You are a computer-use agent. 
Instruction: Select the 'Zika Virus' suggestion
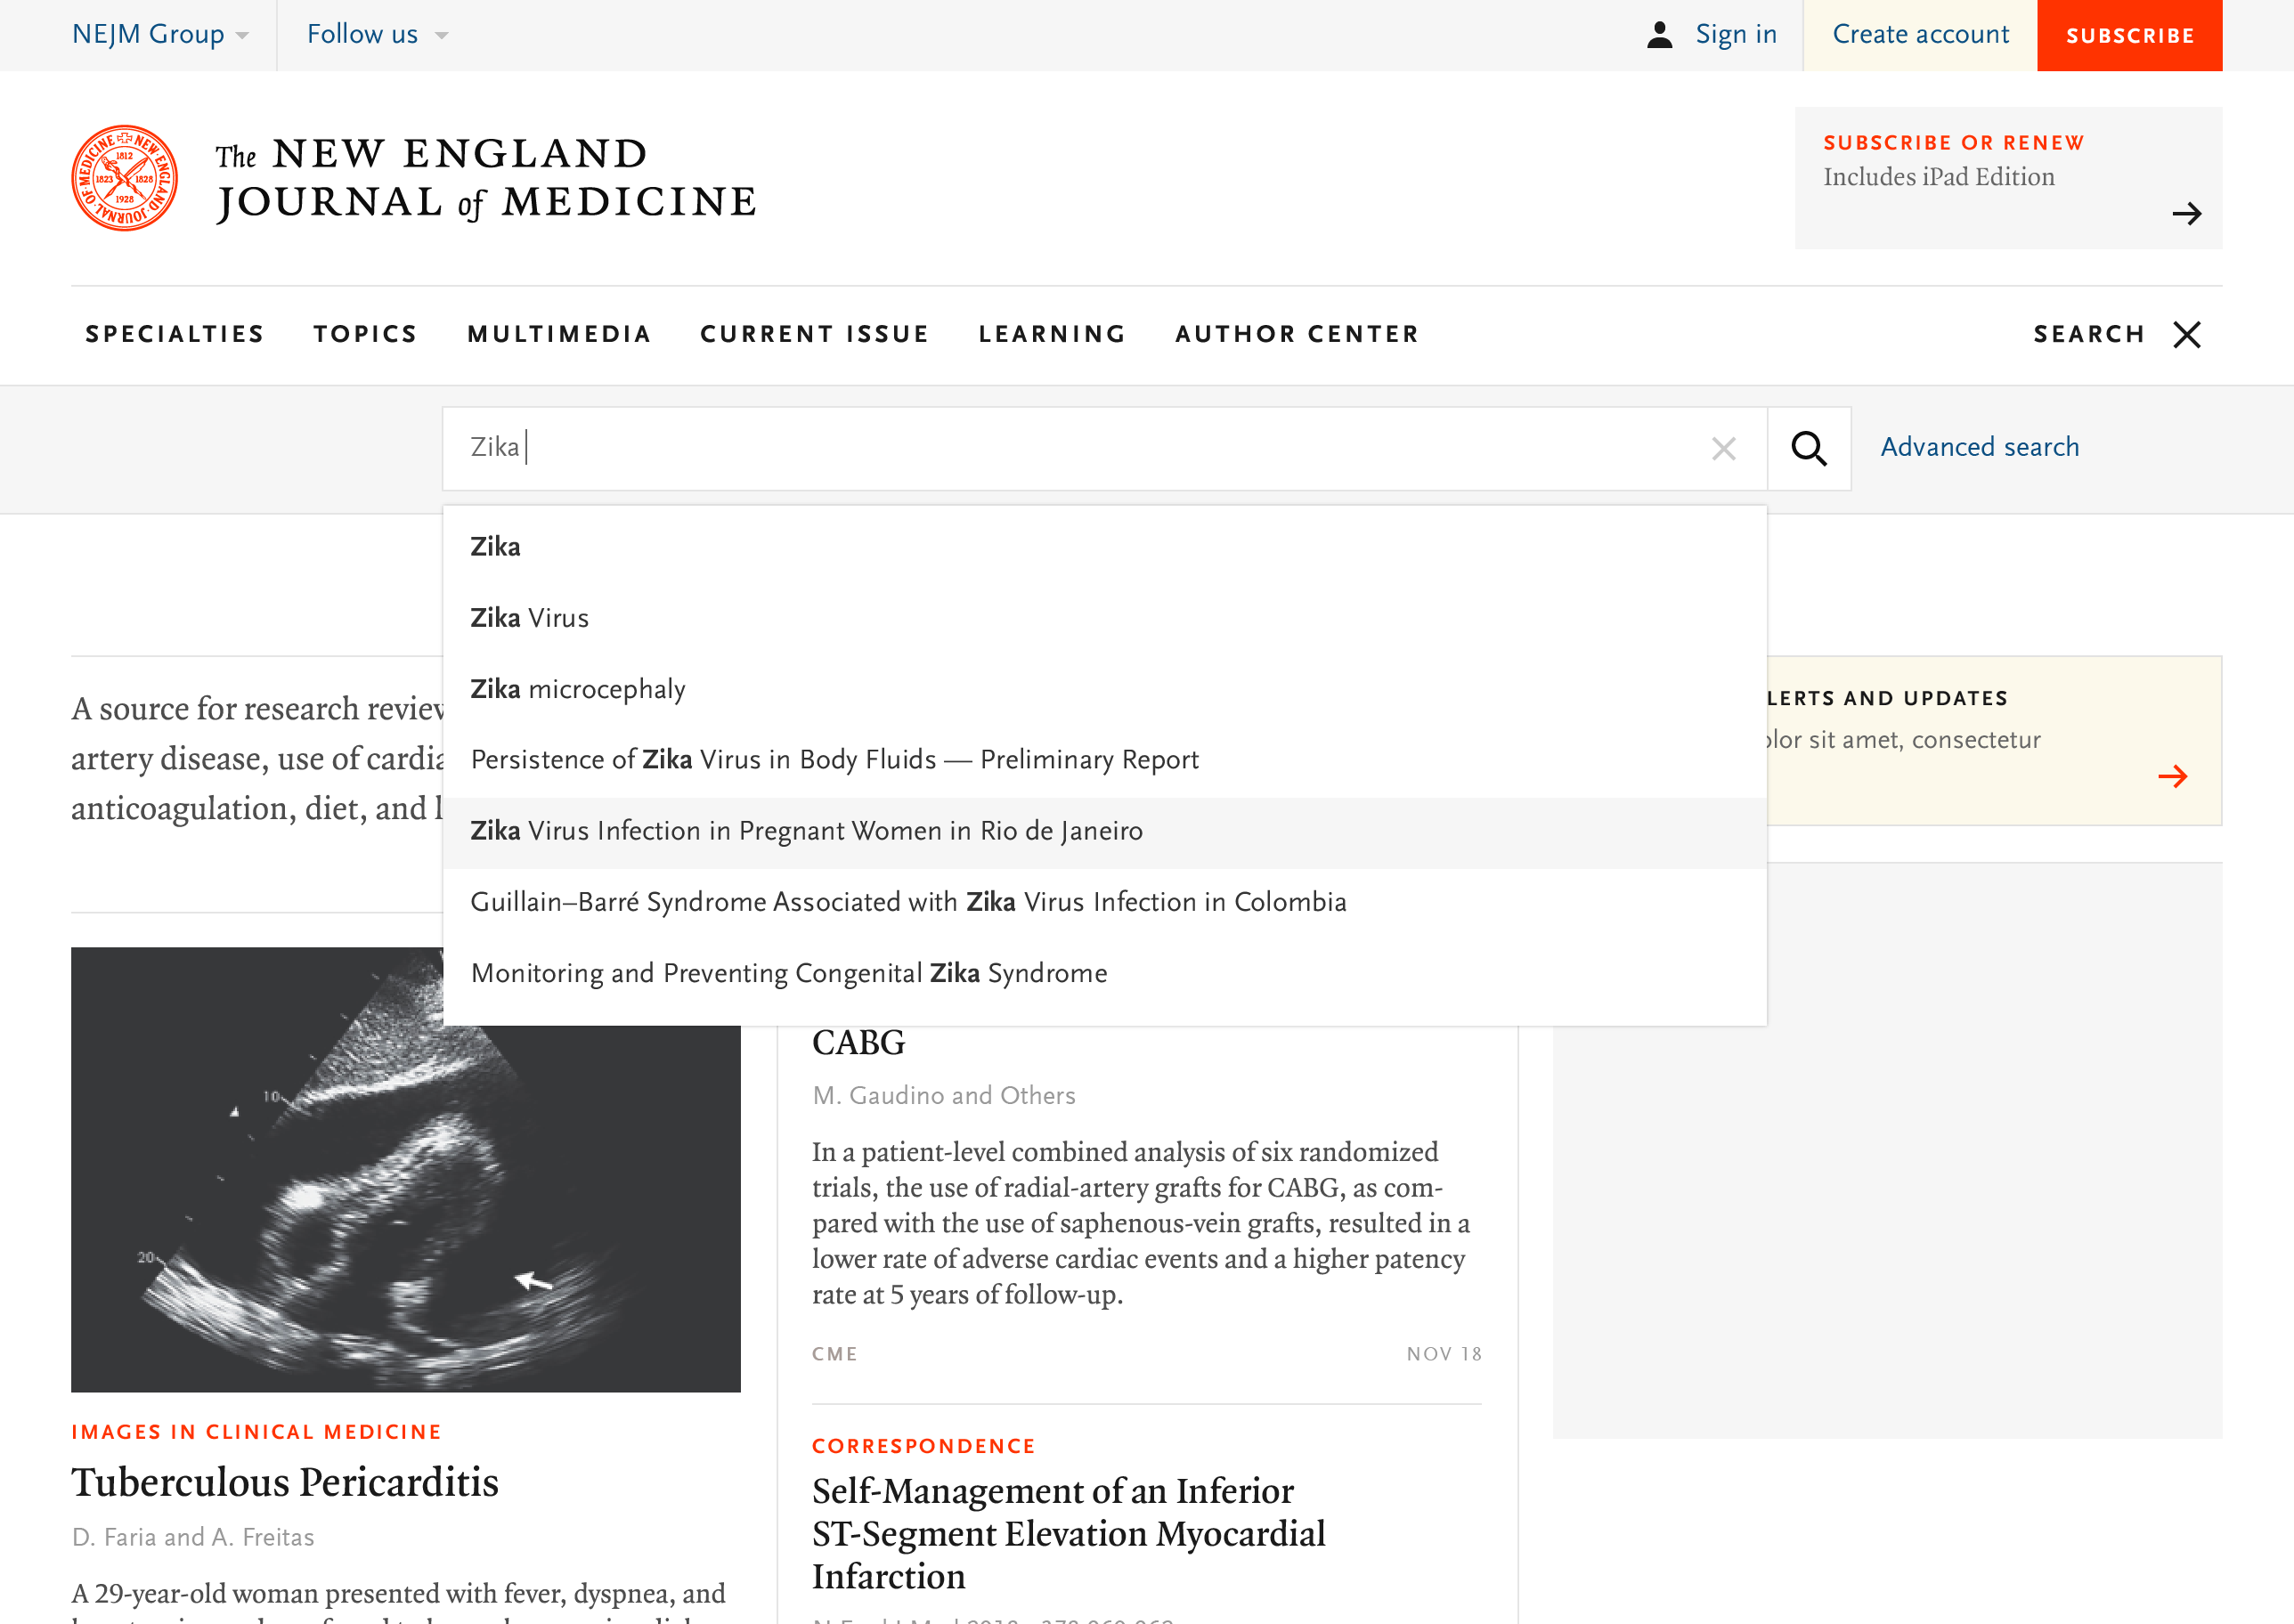coord(530,618)
